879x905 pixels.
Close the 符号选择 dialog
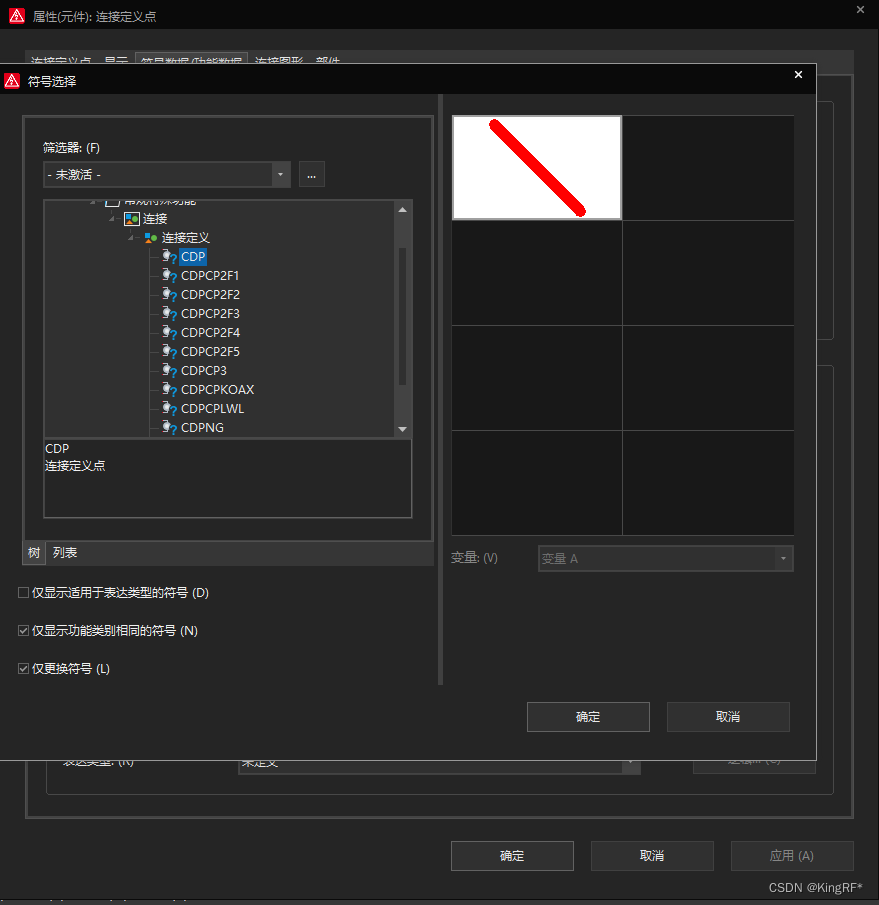[x=798, y=74]
